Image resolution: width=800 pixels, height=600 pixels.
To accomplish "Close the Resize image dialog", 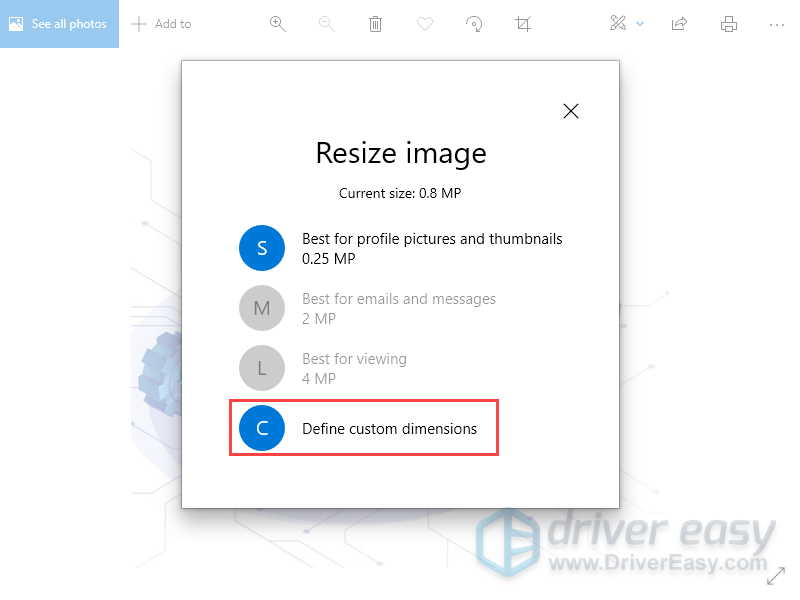I will tap(571, 111).
